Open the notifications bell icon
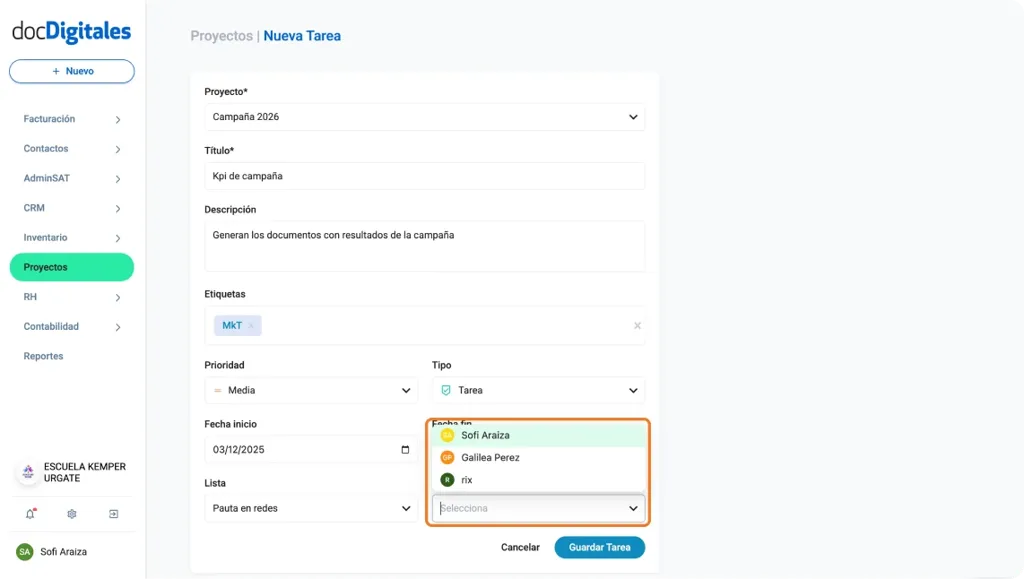Image resolution: width=1024 pixels, height=579 pixels. 28,513
